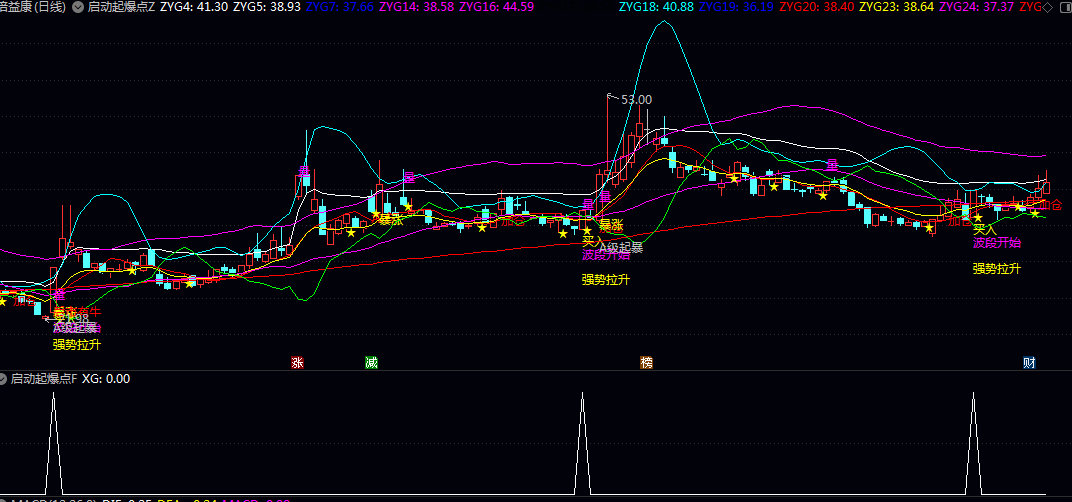Viewport: 1072px width, 502px height.
Task: Select the 启动起爆点F sub-indicator name
Action: [x=44, y=379]
